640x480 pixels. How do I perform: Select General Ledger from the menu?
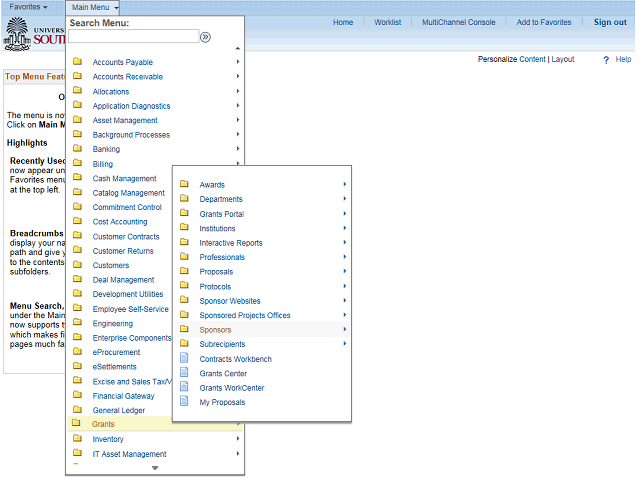tap(118, 410)
